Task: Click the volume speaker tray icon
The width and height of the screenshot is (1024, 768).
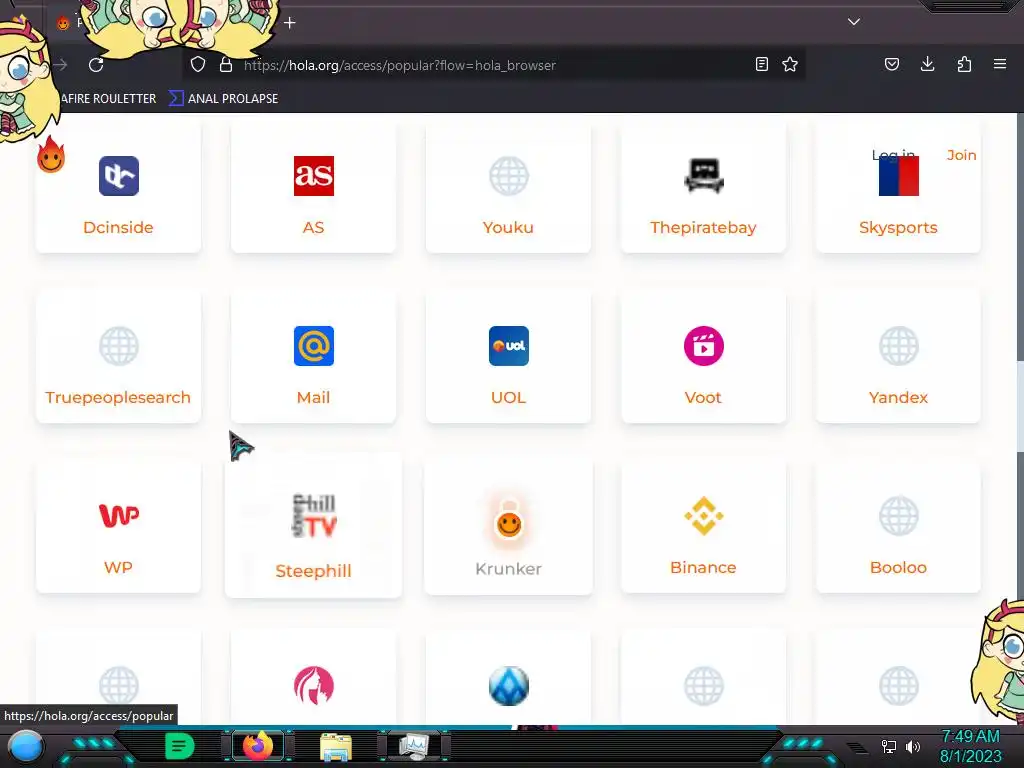Action: point(913,746)
